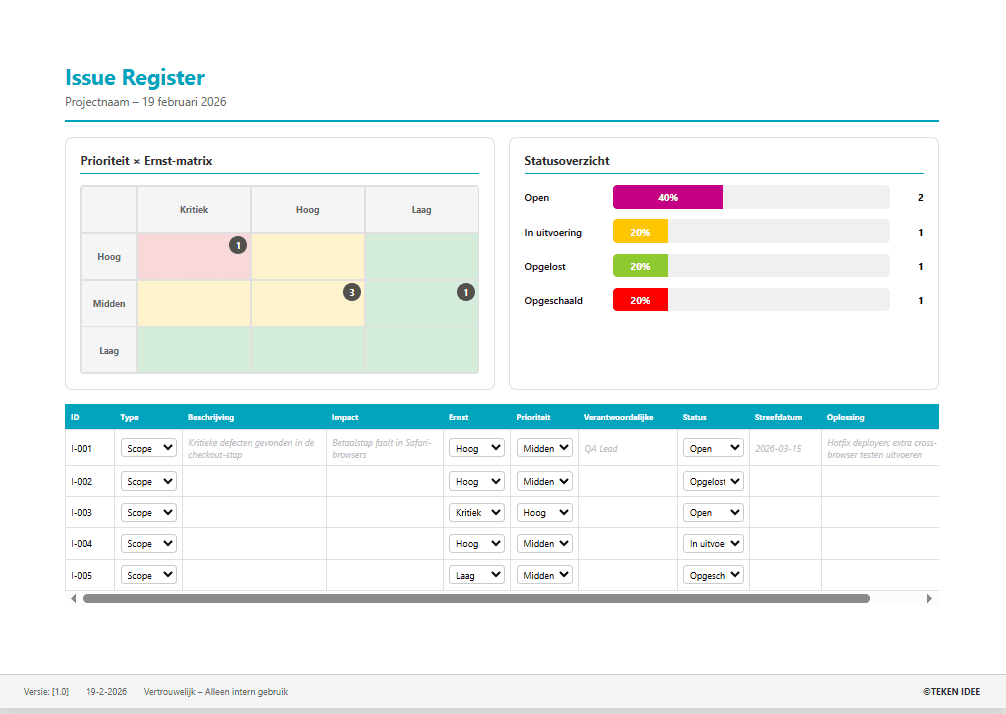The image size is (1006, 714).
Task: Open the Status dropdown showing Opgesch for I-005
Action: click(x=713, y=574)
